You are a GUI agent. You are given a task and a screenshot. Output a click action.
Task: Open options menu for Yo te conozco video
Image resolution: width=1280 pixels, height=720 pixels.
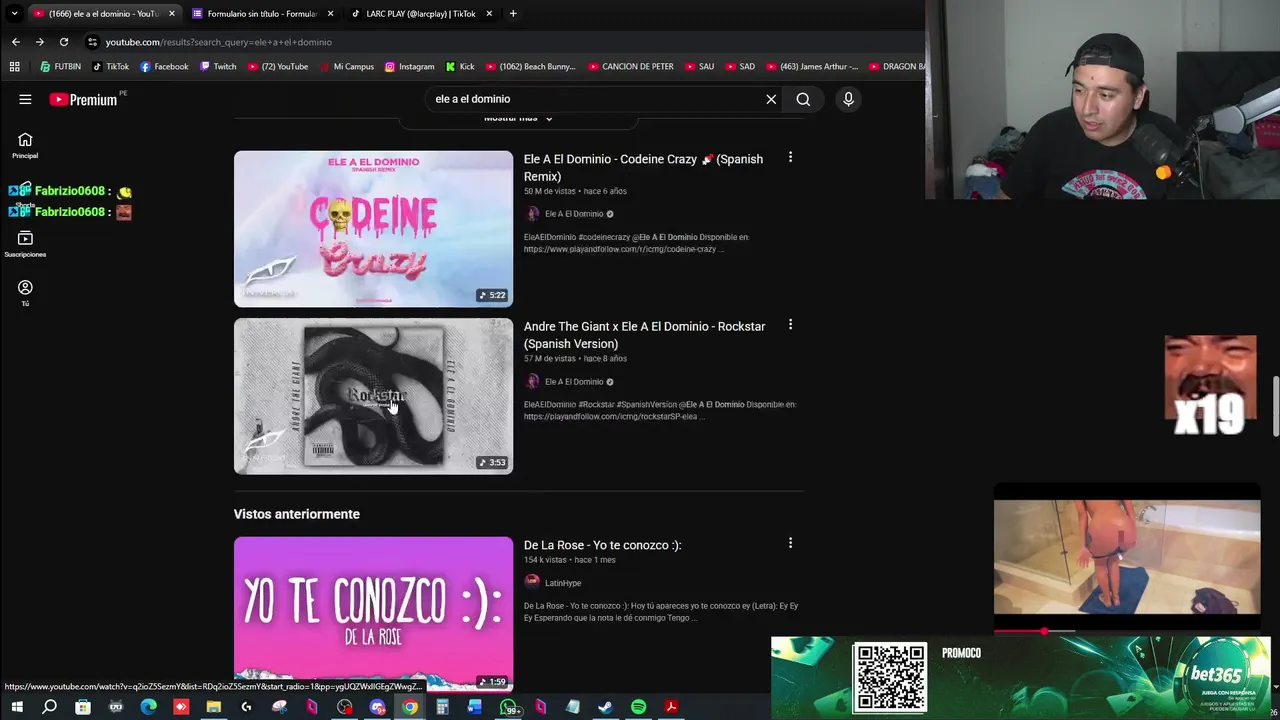click(790, 543)
